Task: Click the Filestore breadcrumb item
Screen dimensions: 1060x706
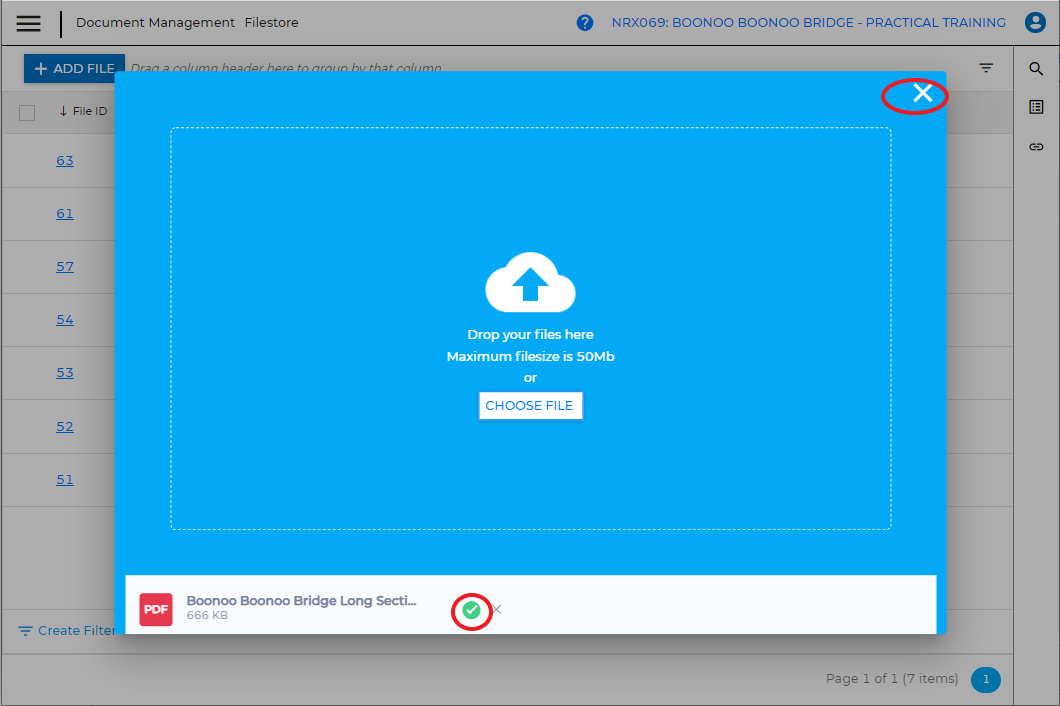Action: (x=271, y=23)
